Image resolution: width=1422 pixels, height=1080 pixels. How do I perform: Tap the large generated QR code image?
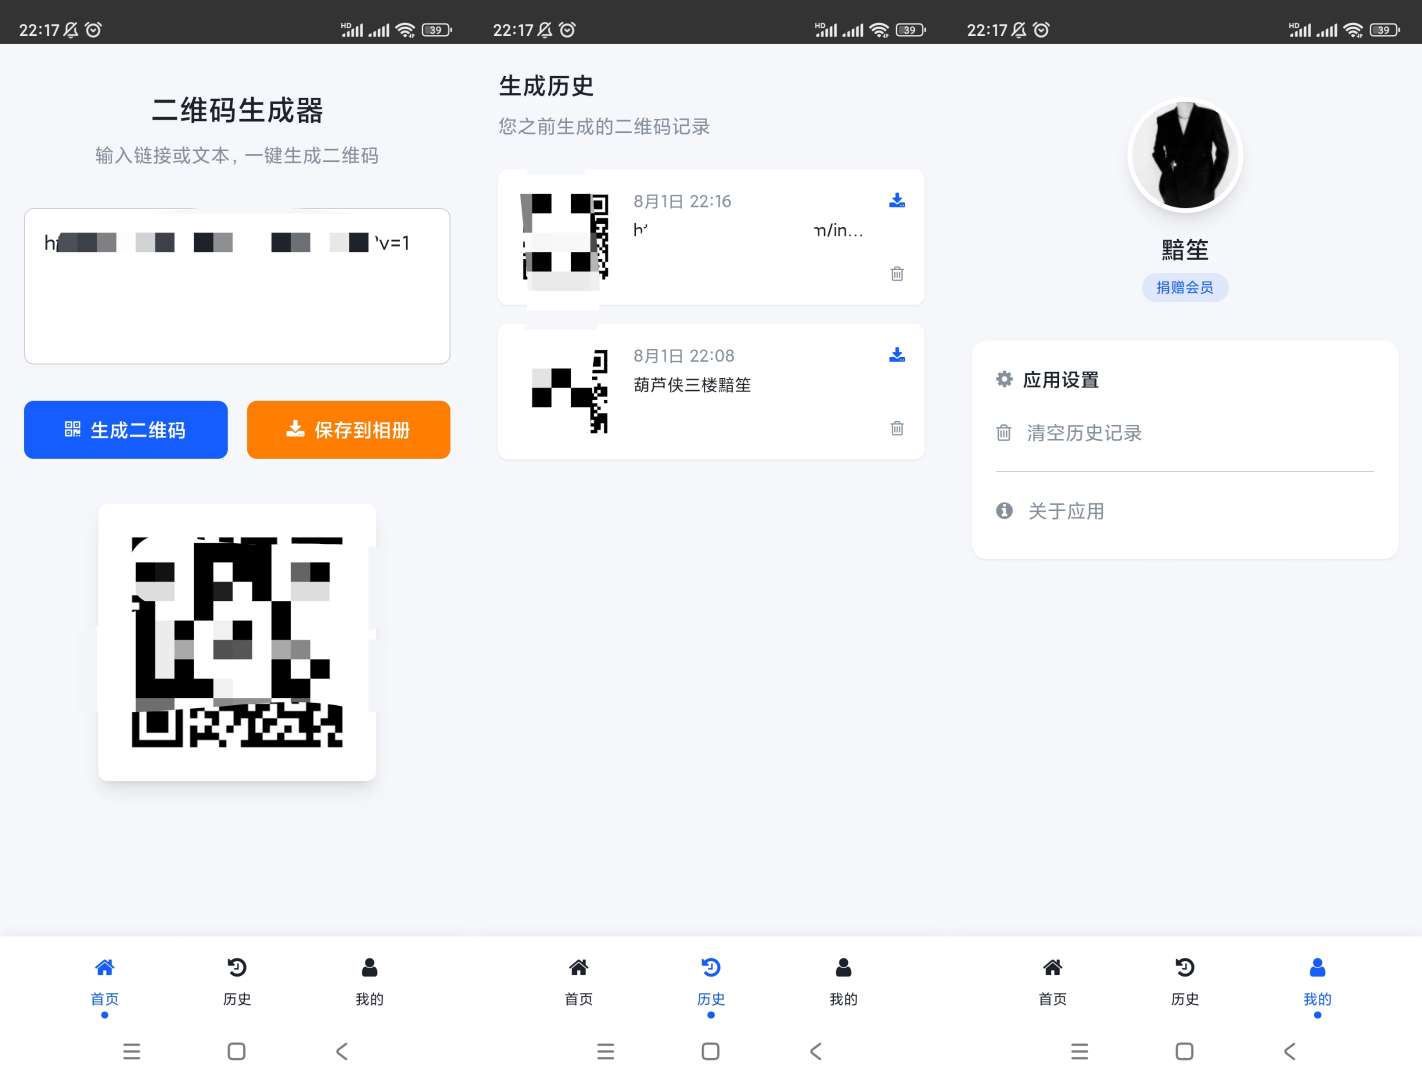point(237,642)
